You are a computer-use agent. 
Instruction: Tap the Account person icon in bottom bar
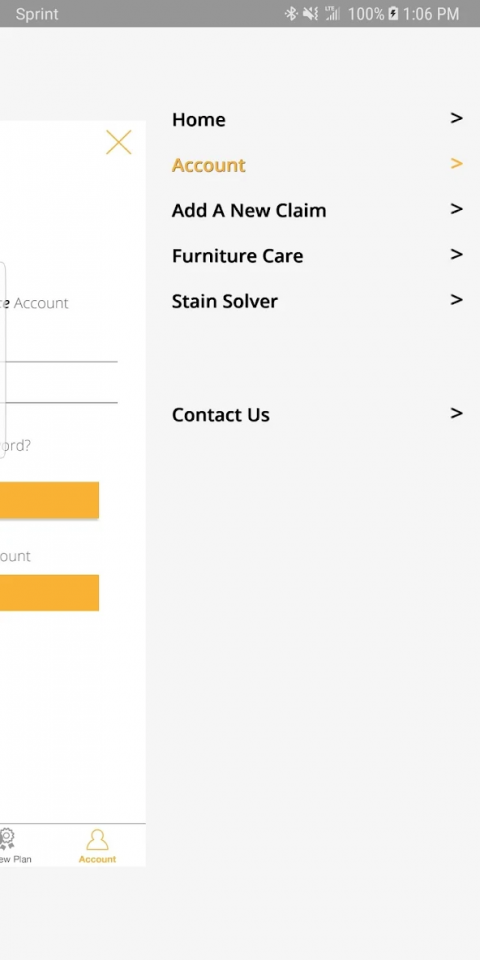[97, 839]
